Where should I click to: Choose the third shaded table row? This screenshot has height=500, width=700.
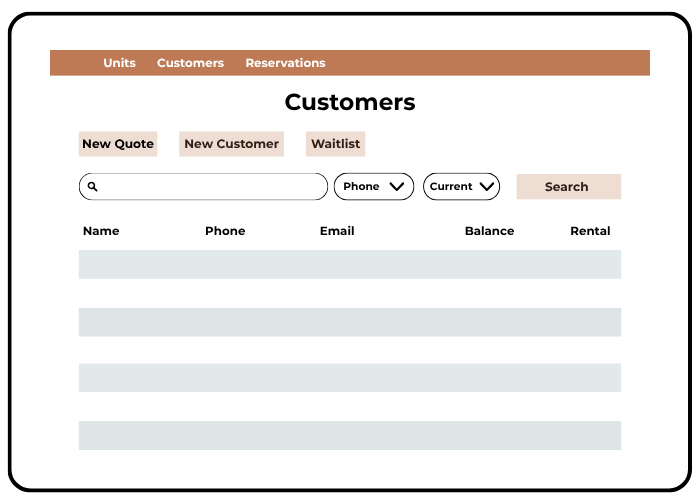350,378
